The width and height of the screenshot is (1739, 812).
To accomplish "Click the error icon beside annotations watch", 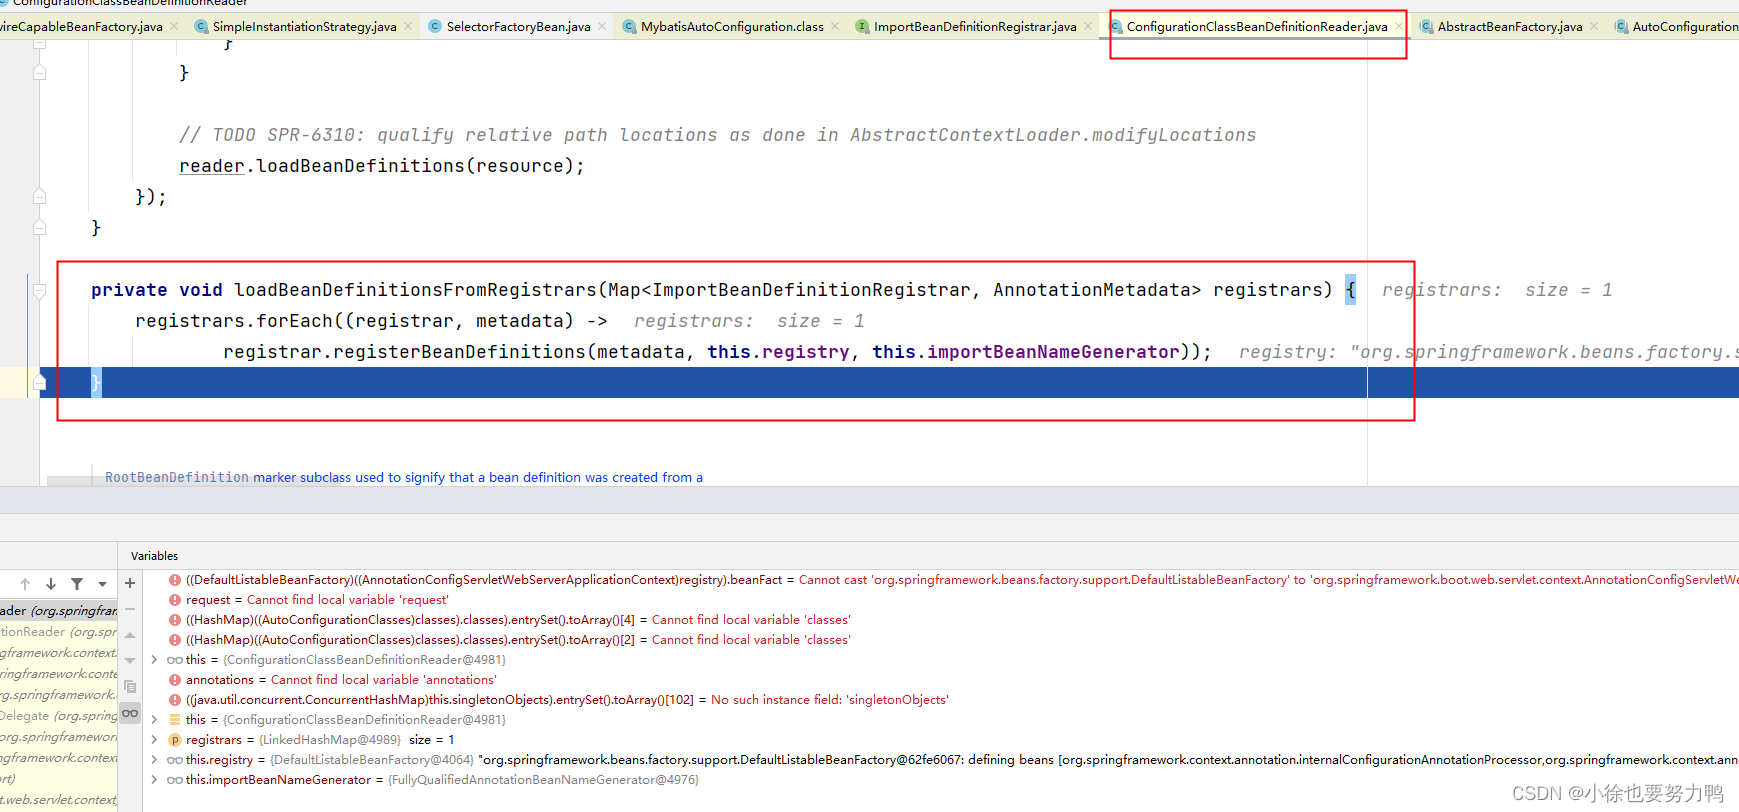I will tap(175, 680).
